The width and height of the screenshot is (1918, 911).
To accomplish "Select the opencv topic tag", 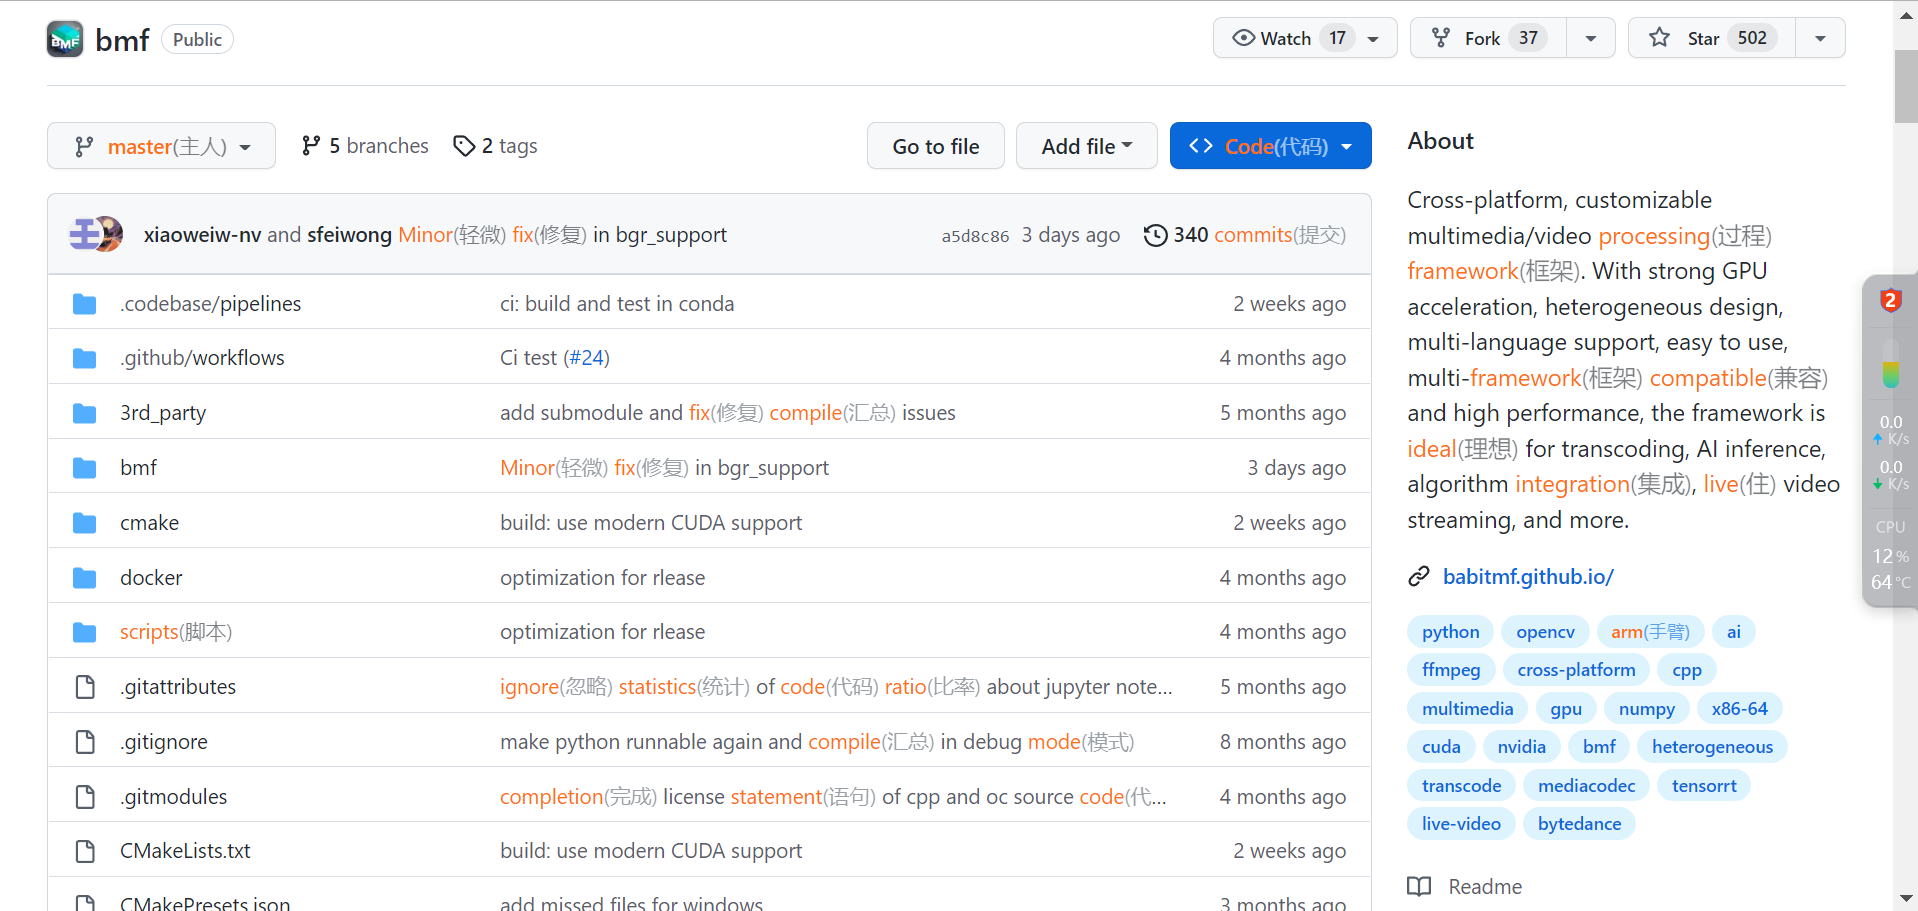I will click(x=1545, y=632).
